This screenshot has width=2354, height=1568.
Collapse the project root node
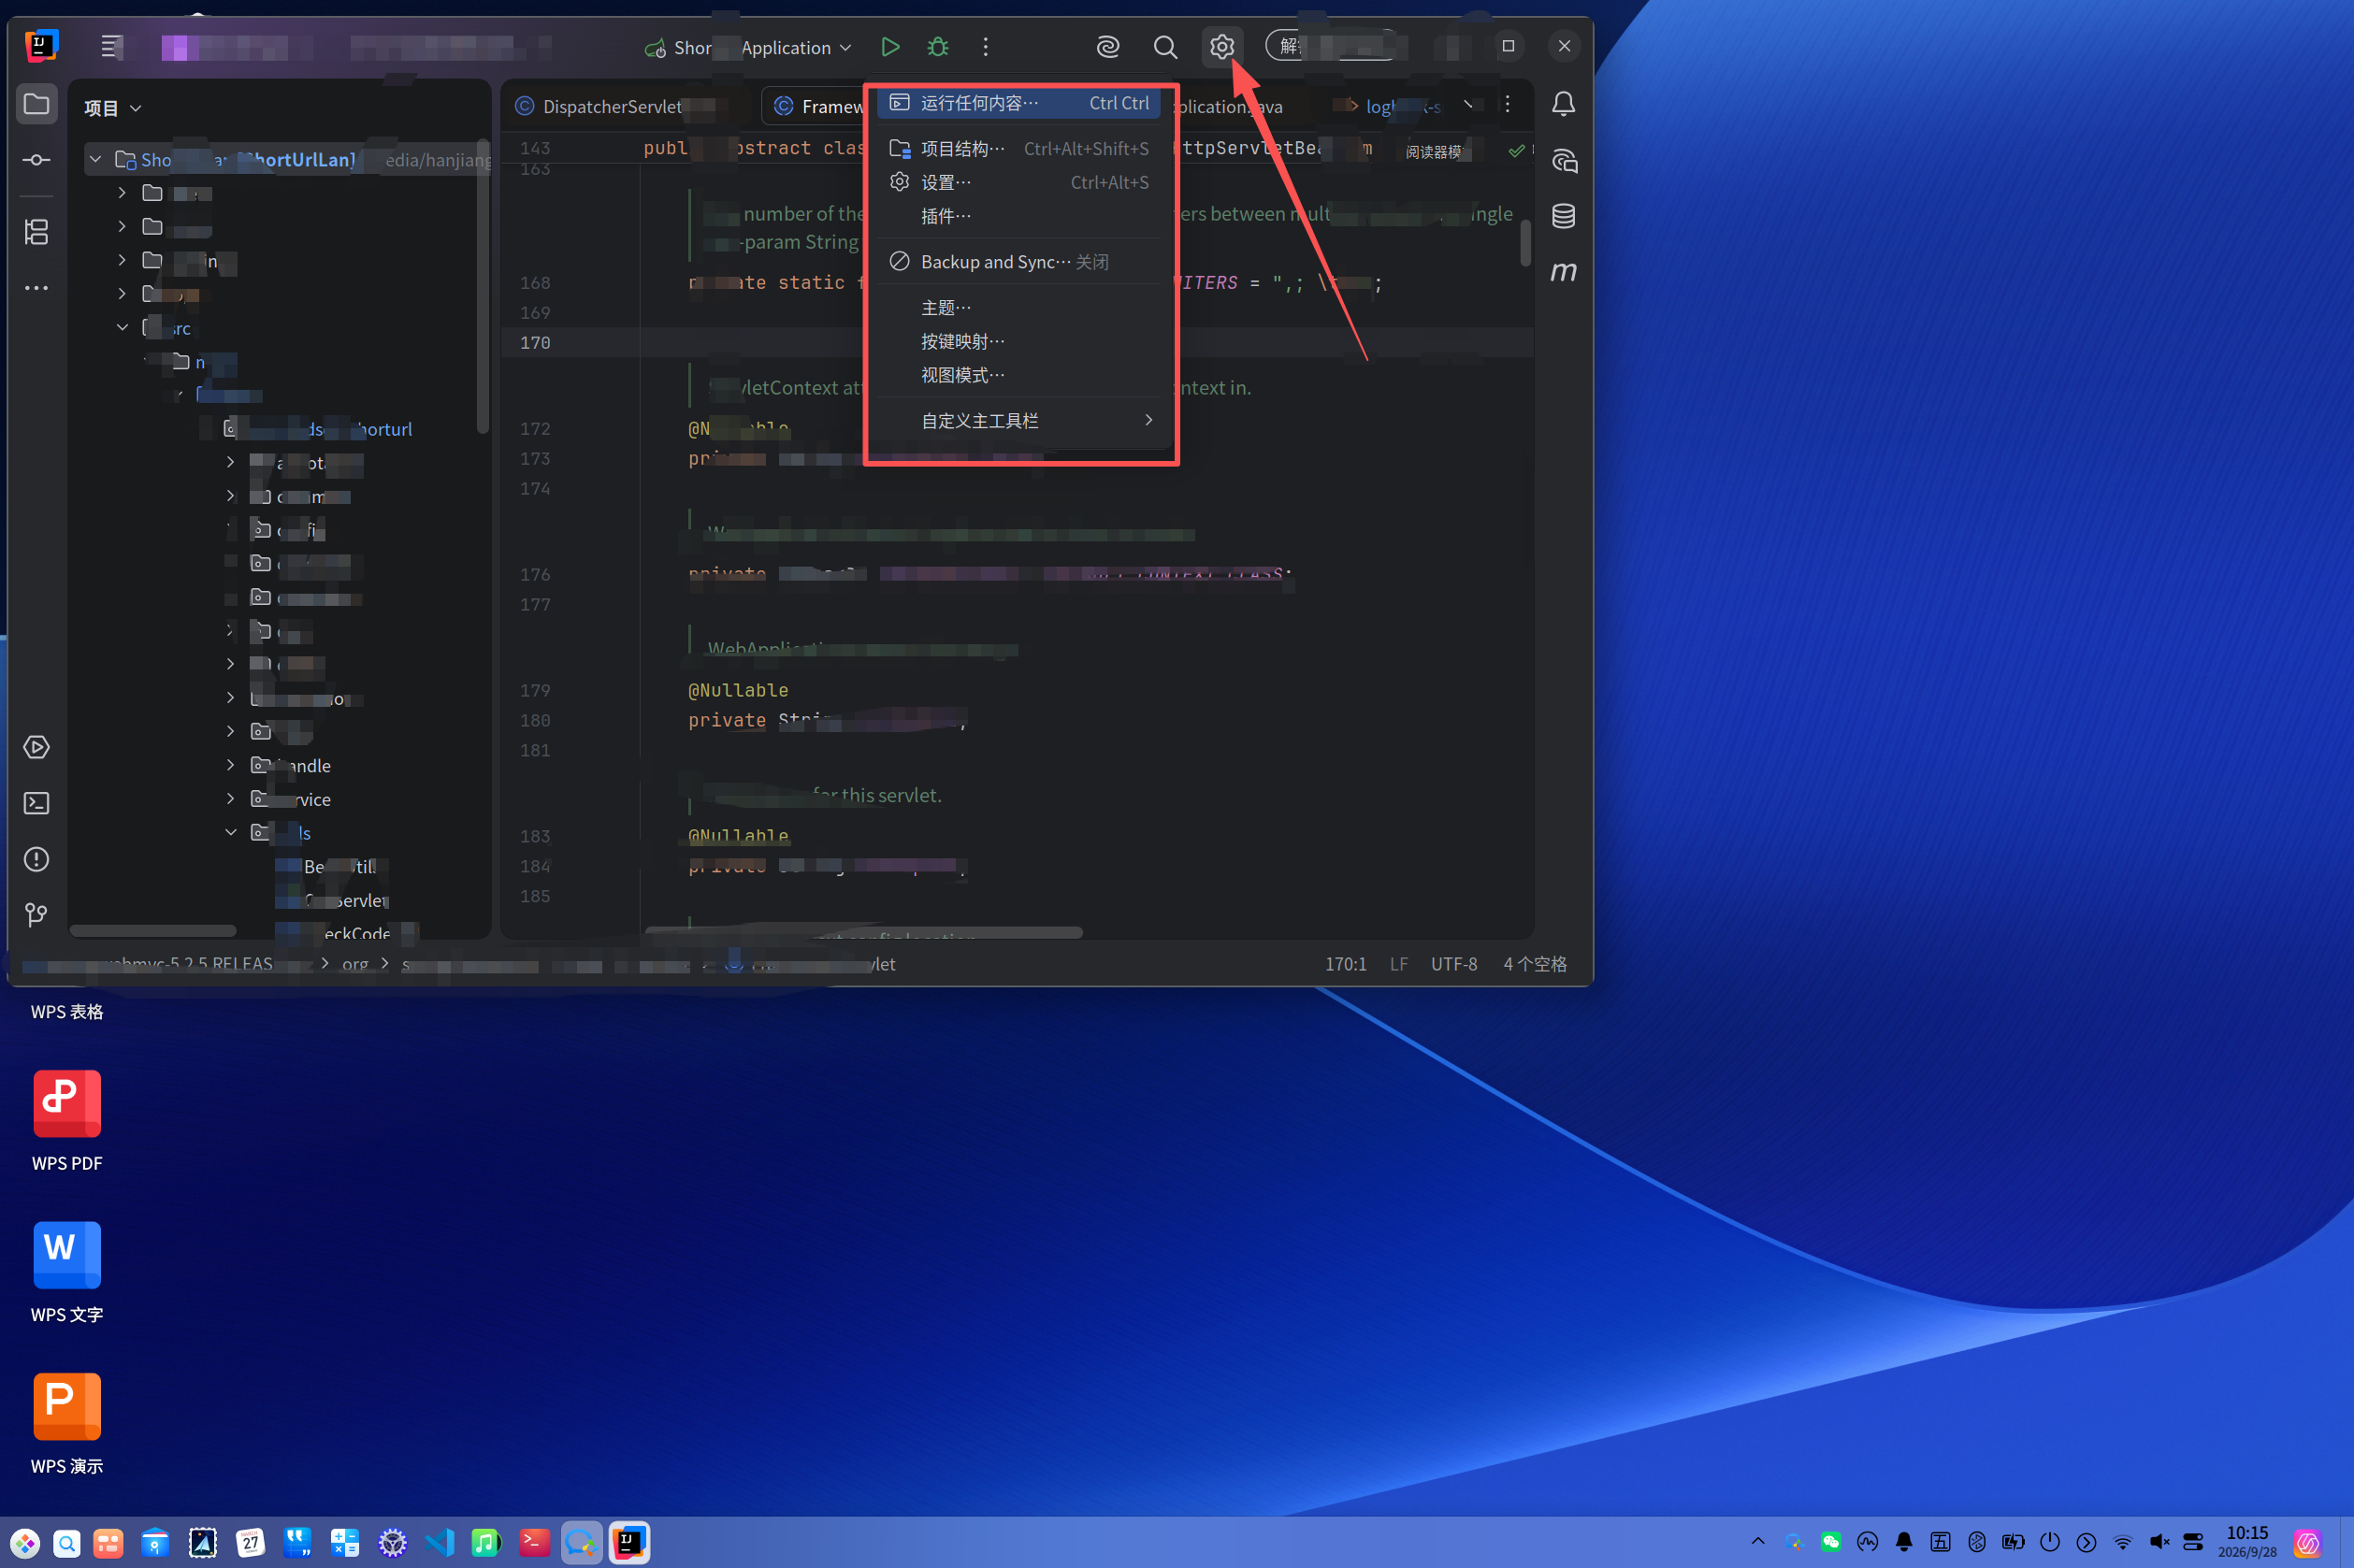pos(96,160)
